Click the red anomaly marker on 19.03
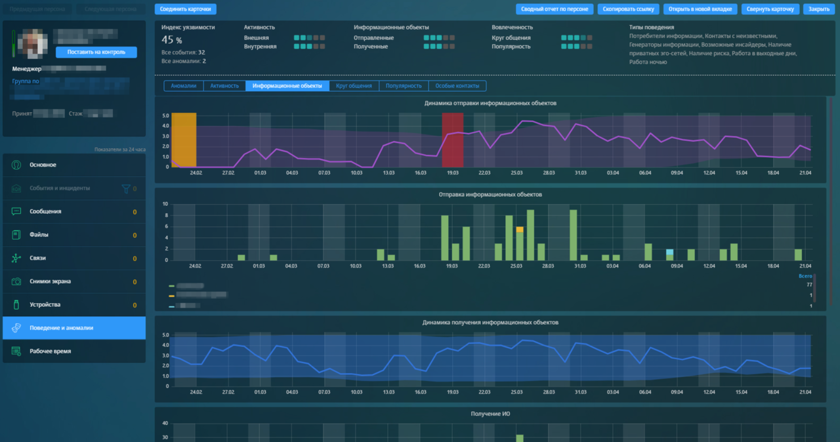This screenshot has width=840, height=442. point(453,140)
